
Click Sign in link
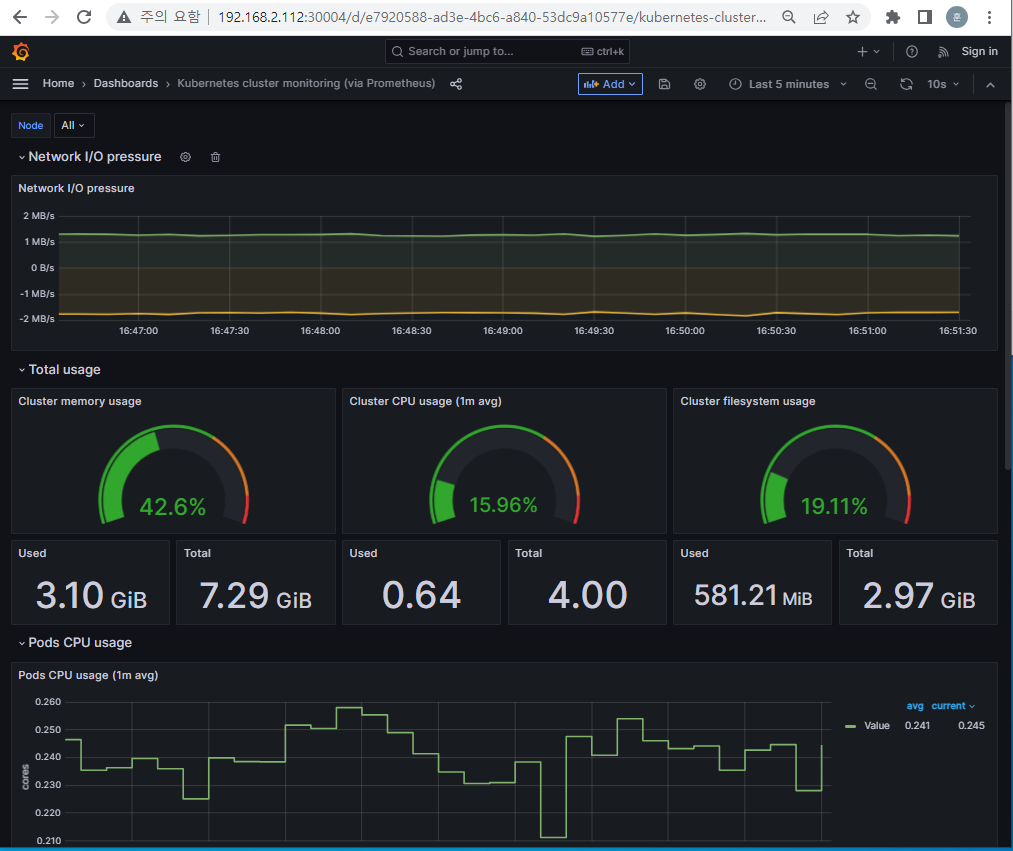pyautogui.click(x=979, y=52)
